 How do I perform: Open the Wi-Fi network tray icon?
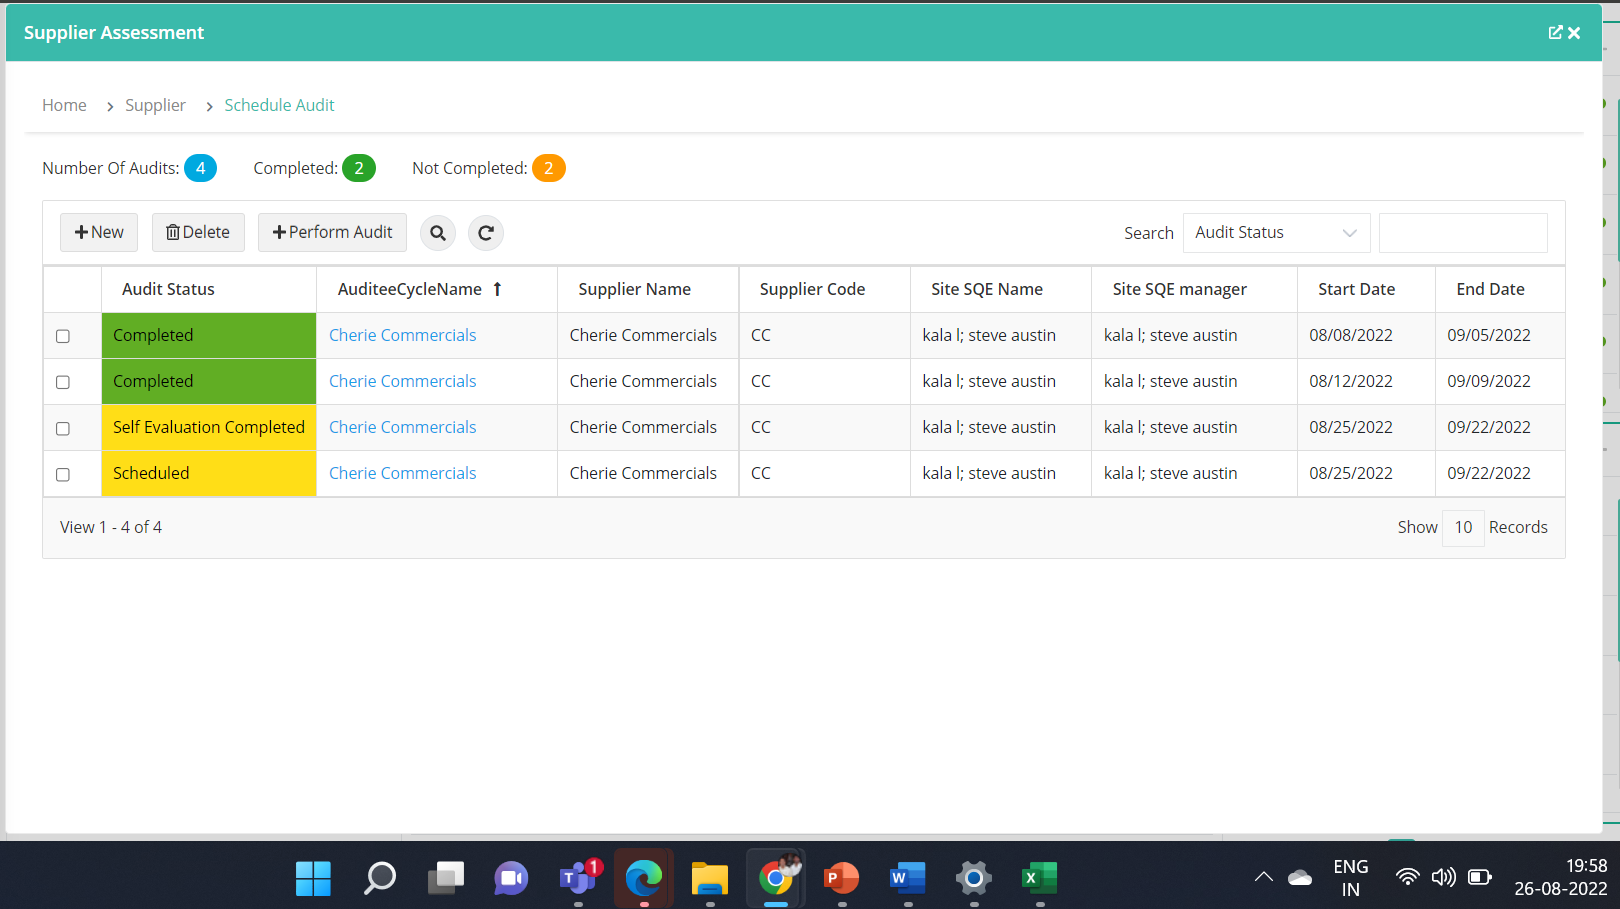pyautogui.click(x=1407, y=877)
